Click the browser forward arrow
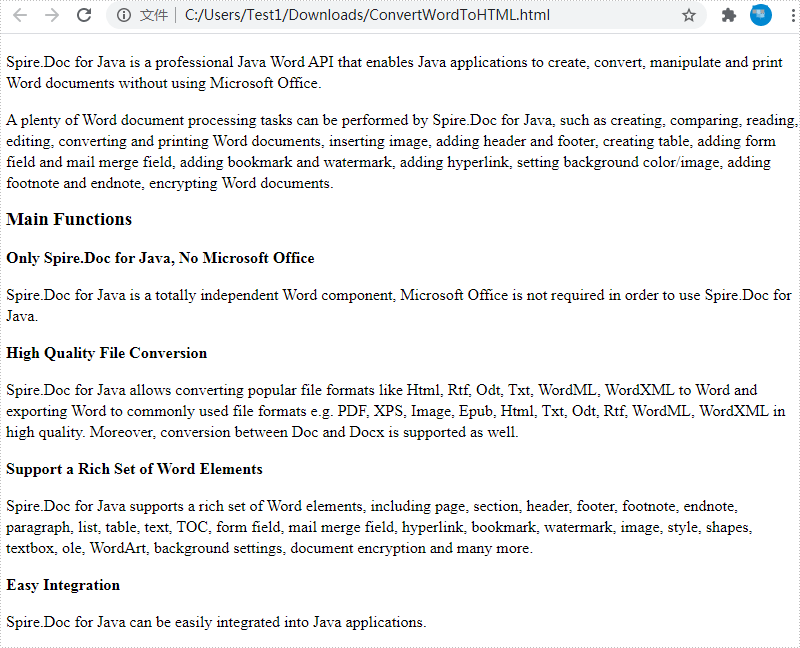This screenshot has height=648, width=800. pyautogui.click(x=52, y=15)
